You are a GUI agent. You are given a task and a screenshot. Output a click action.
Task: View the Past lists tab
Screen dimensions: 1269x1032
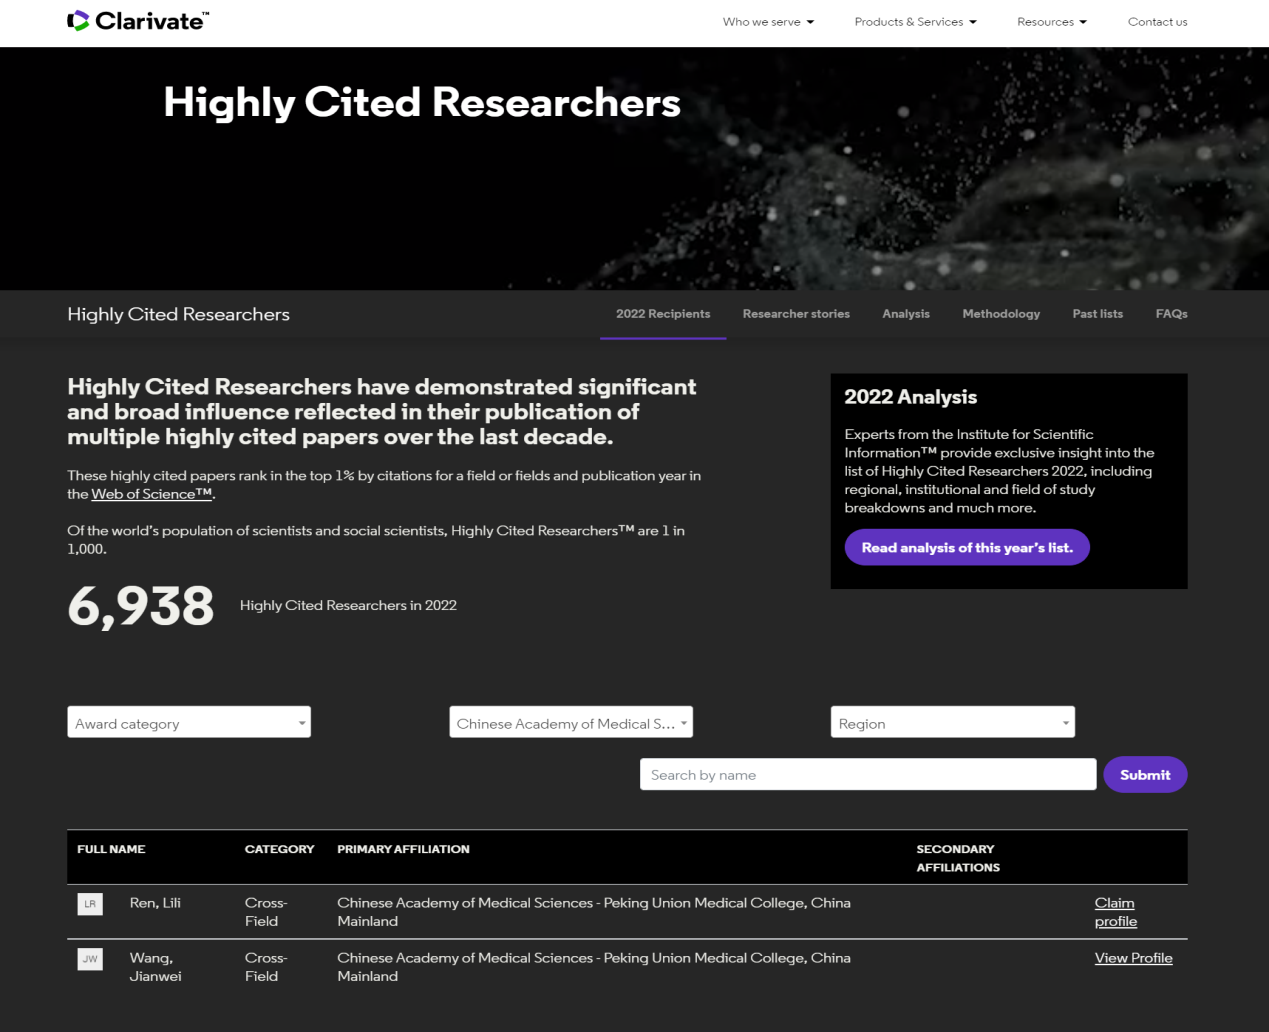(x=1097, y=314)
